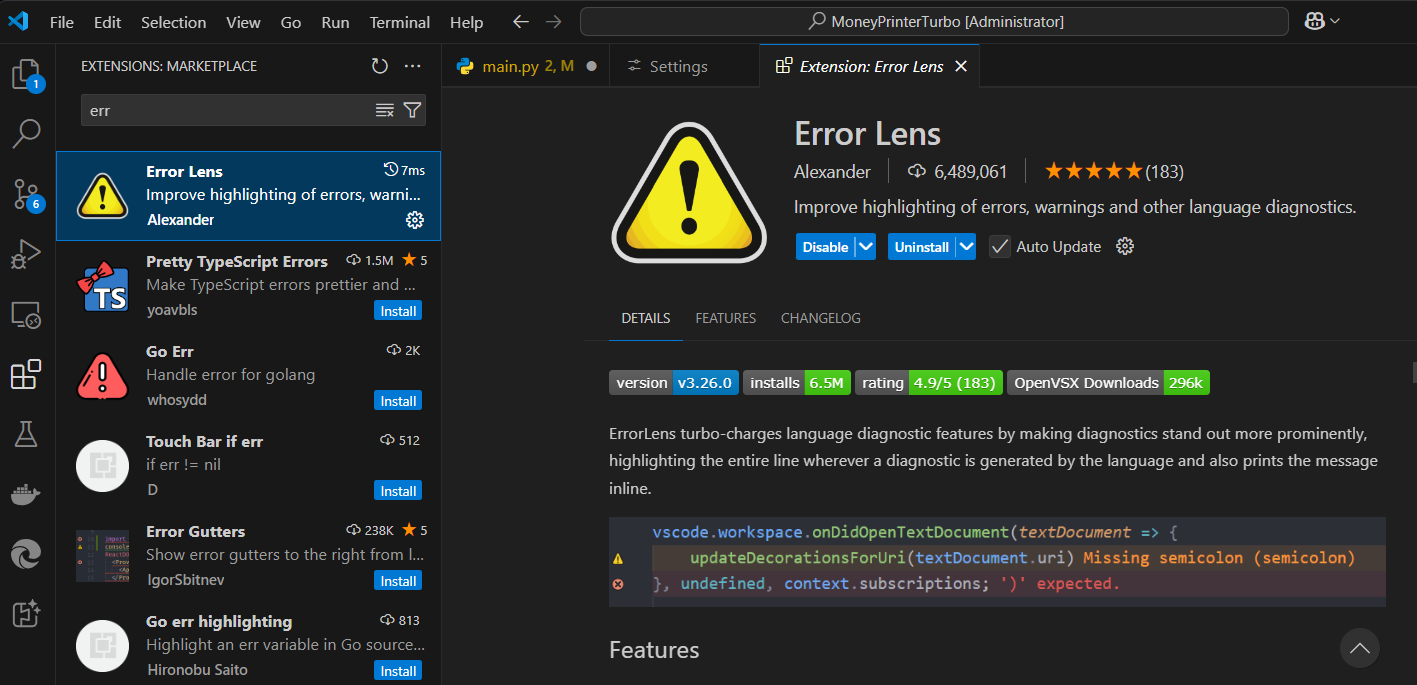Viewport: 1417px width, 685px height.
Task: Open the gear settings next to Auto Update
Action: point(1125,246)
